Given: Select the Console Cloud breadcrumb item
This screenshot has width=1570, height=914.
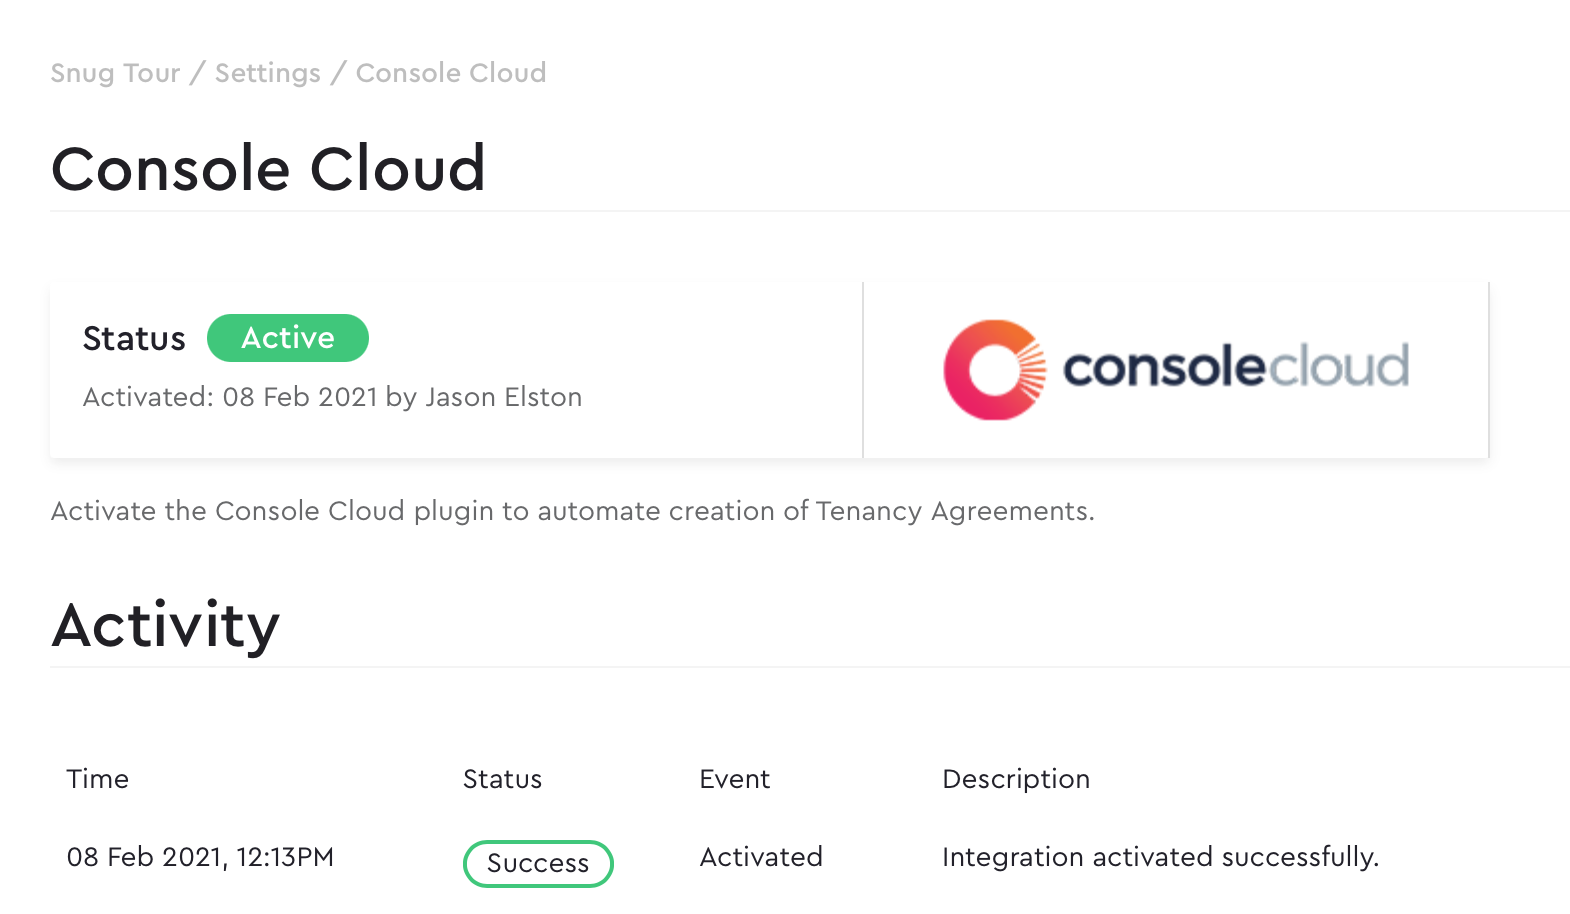Looking at the screenshot, I should click(451, 73).
